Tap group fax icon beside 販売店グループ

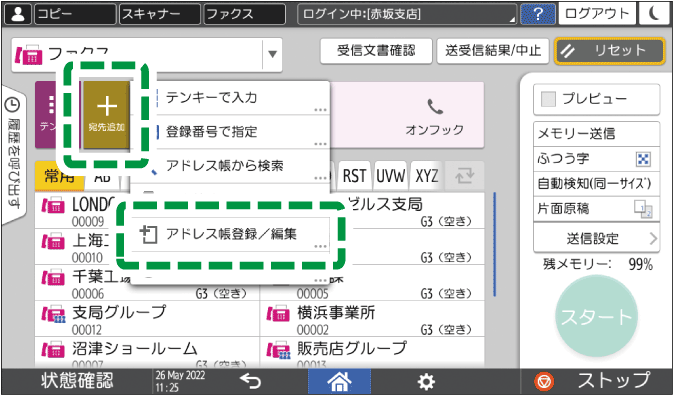point(278,350)
